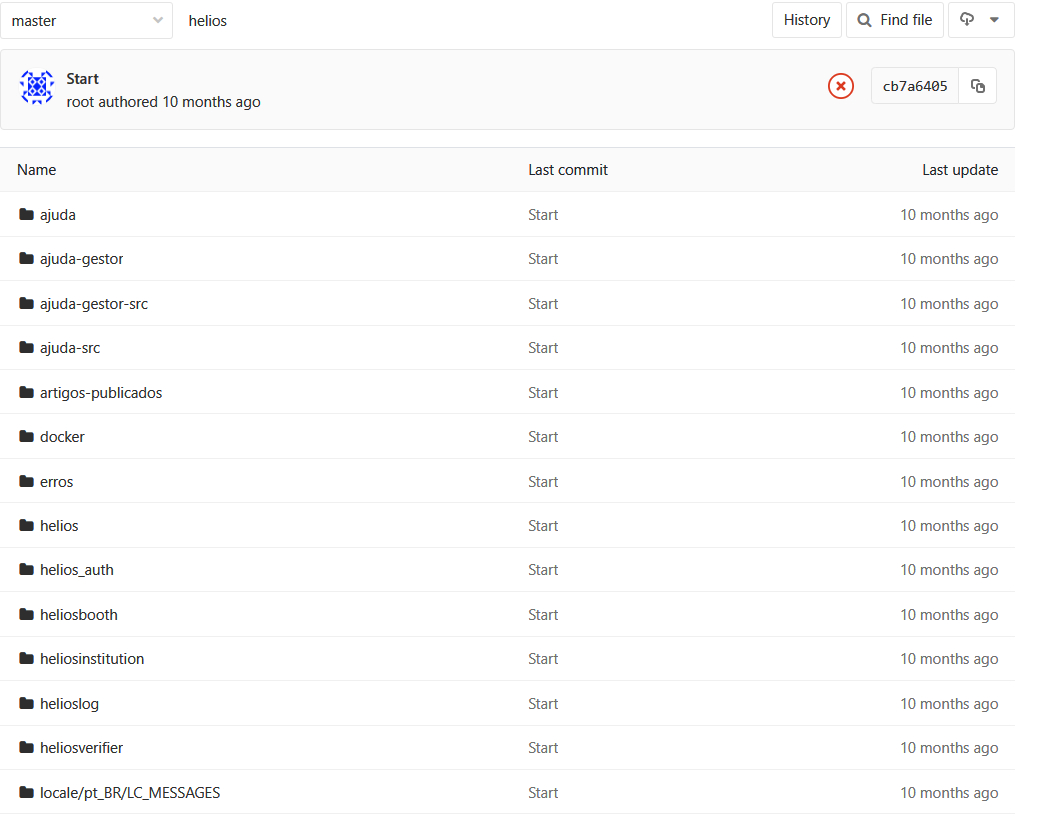Image resolution: width=1053 pixels, height=829 pixels.
Task: Copy the commit SHA cb7a6405
Action: coord(978,86)
